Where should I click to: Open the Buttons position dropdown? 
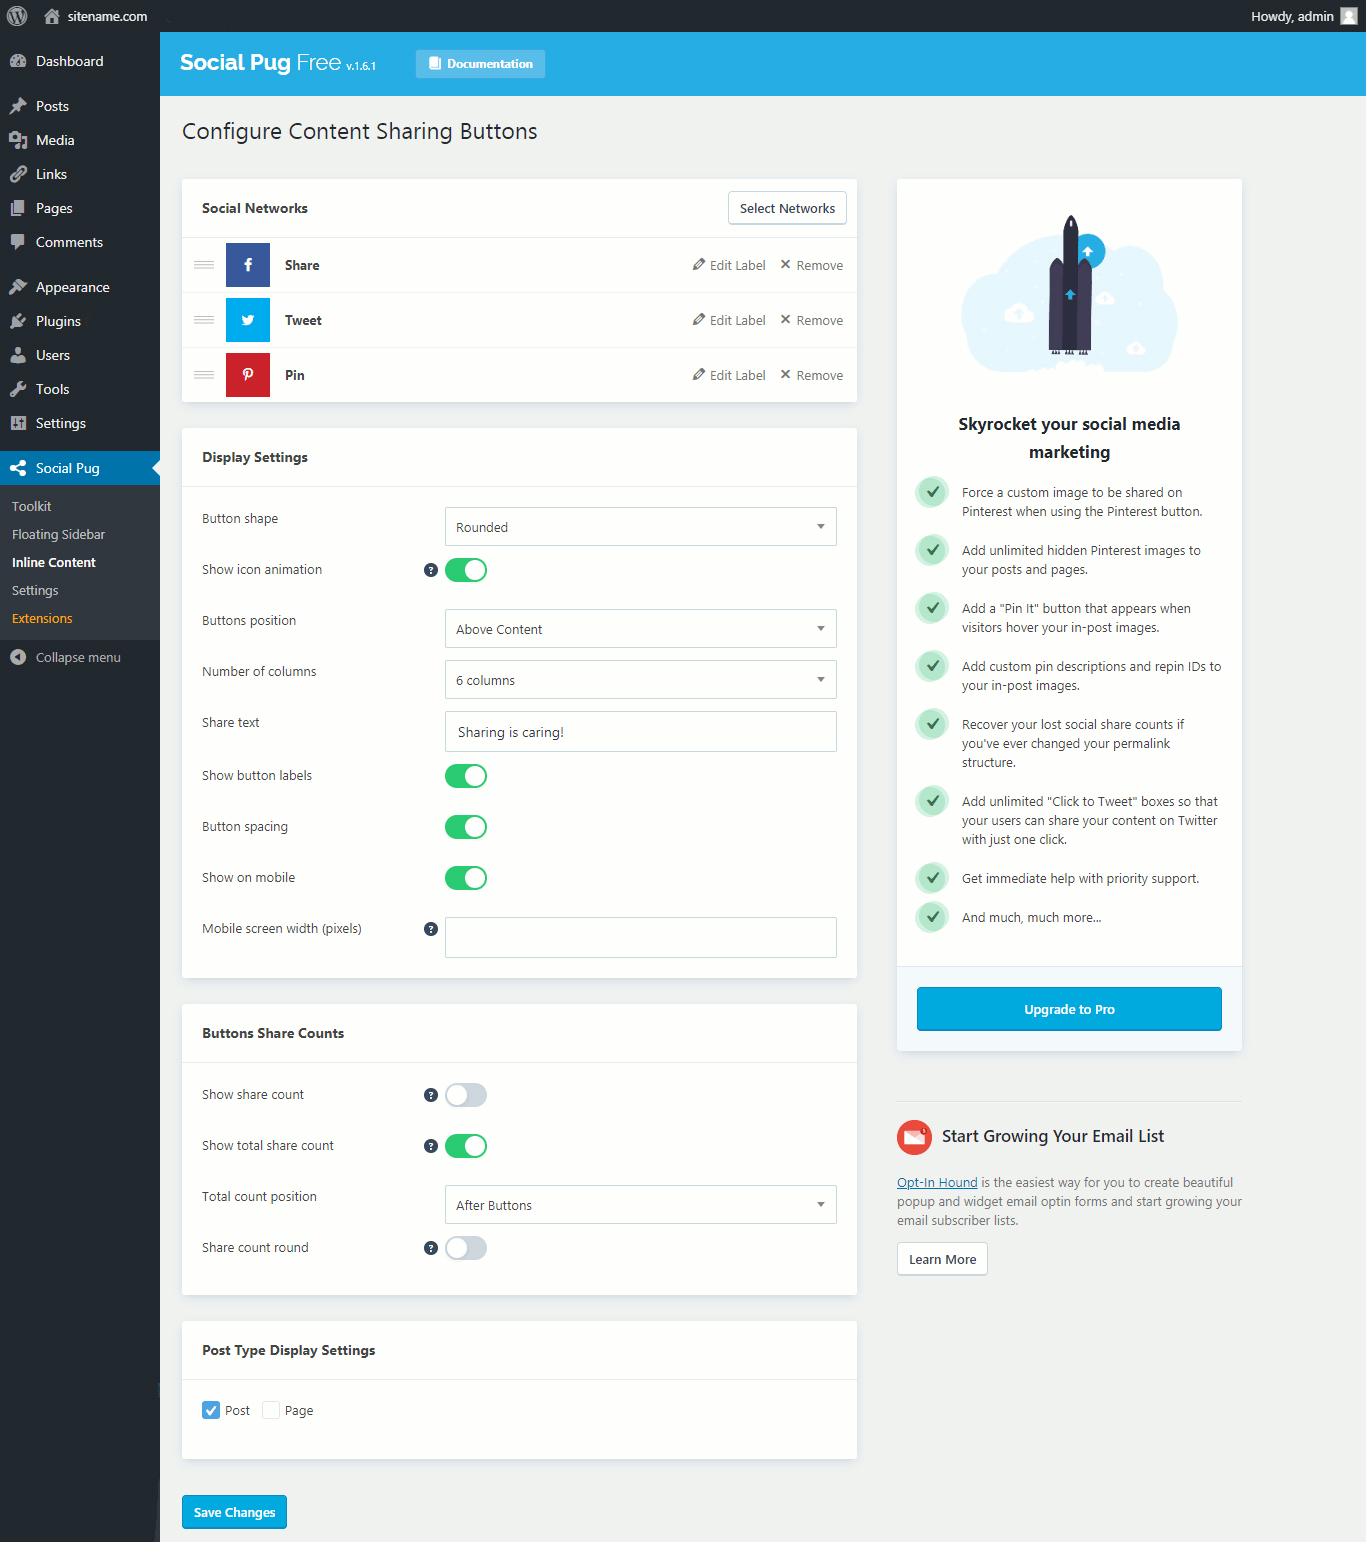641,629
